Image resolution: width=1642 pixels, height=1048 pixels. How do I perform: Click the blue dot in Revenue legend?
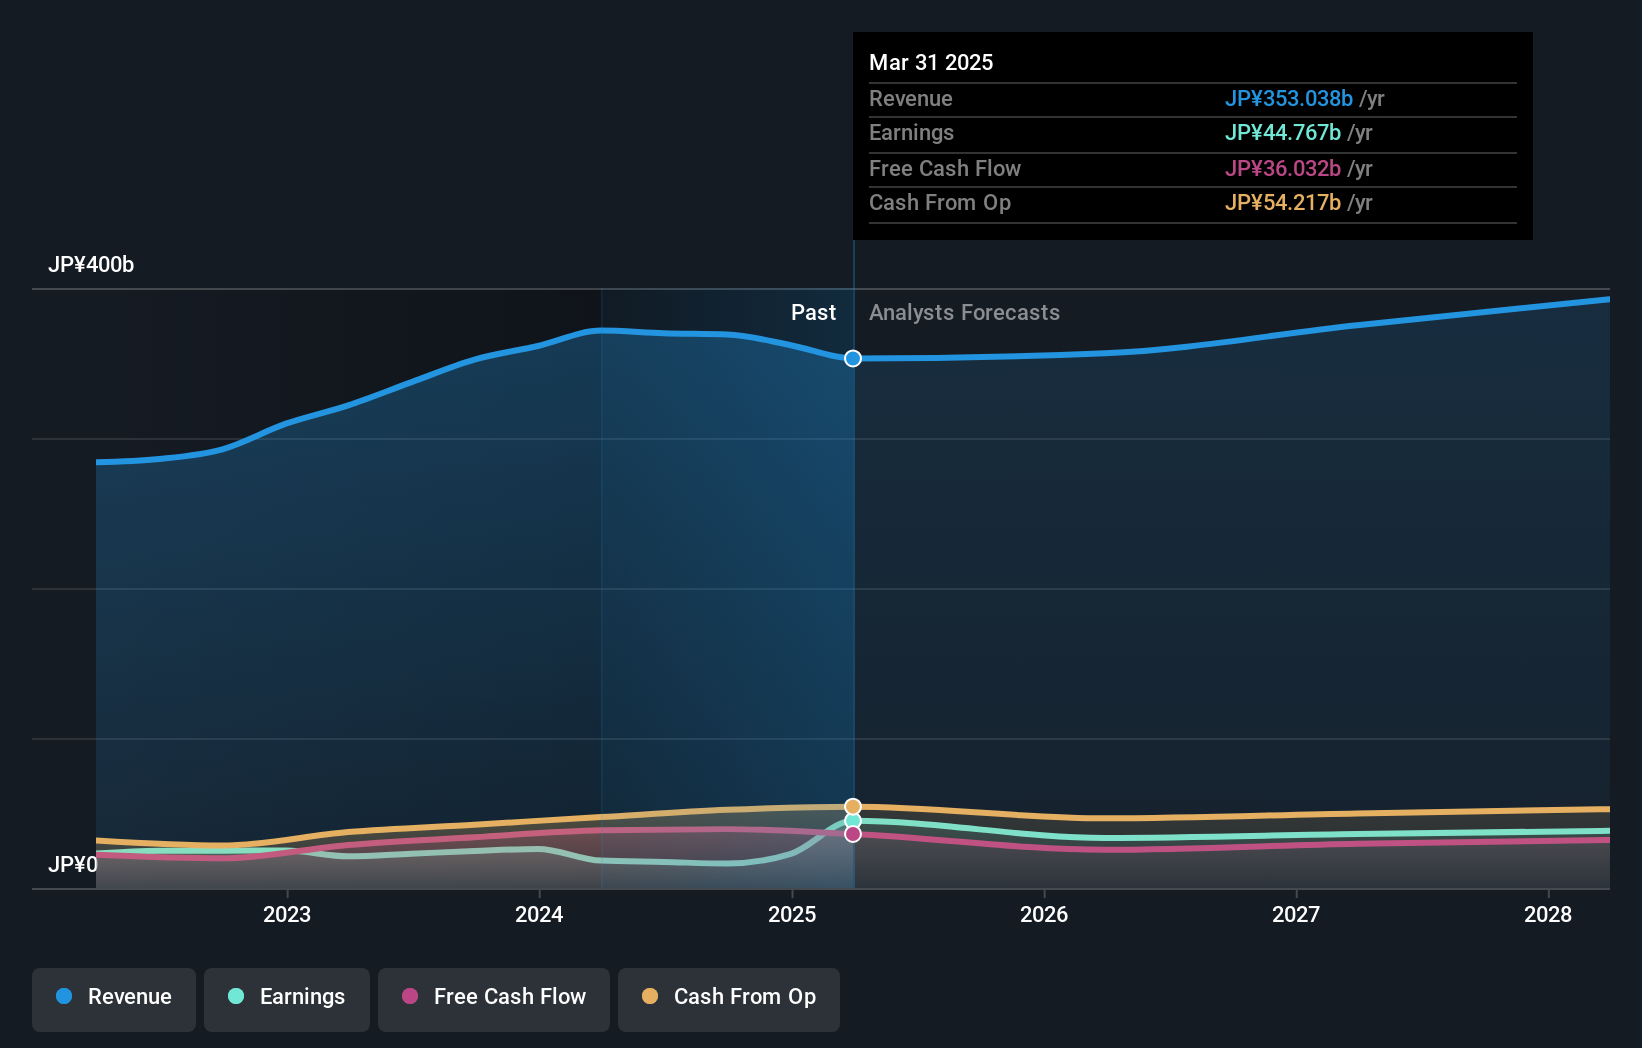(64, 996)
